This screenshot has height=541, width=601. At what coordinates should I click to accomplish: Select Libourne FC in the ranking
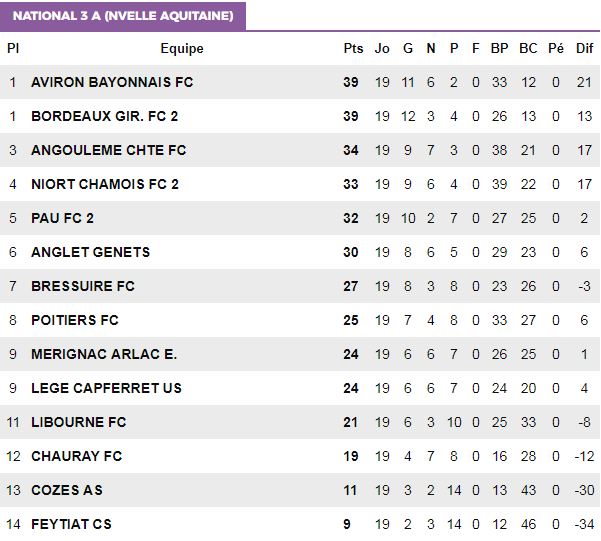click(x=79, y=422)
